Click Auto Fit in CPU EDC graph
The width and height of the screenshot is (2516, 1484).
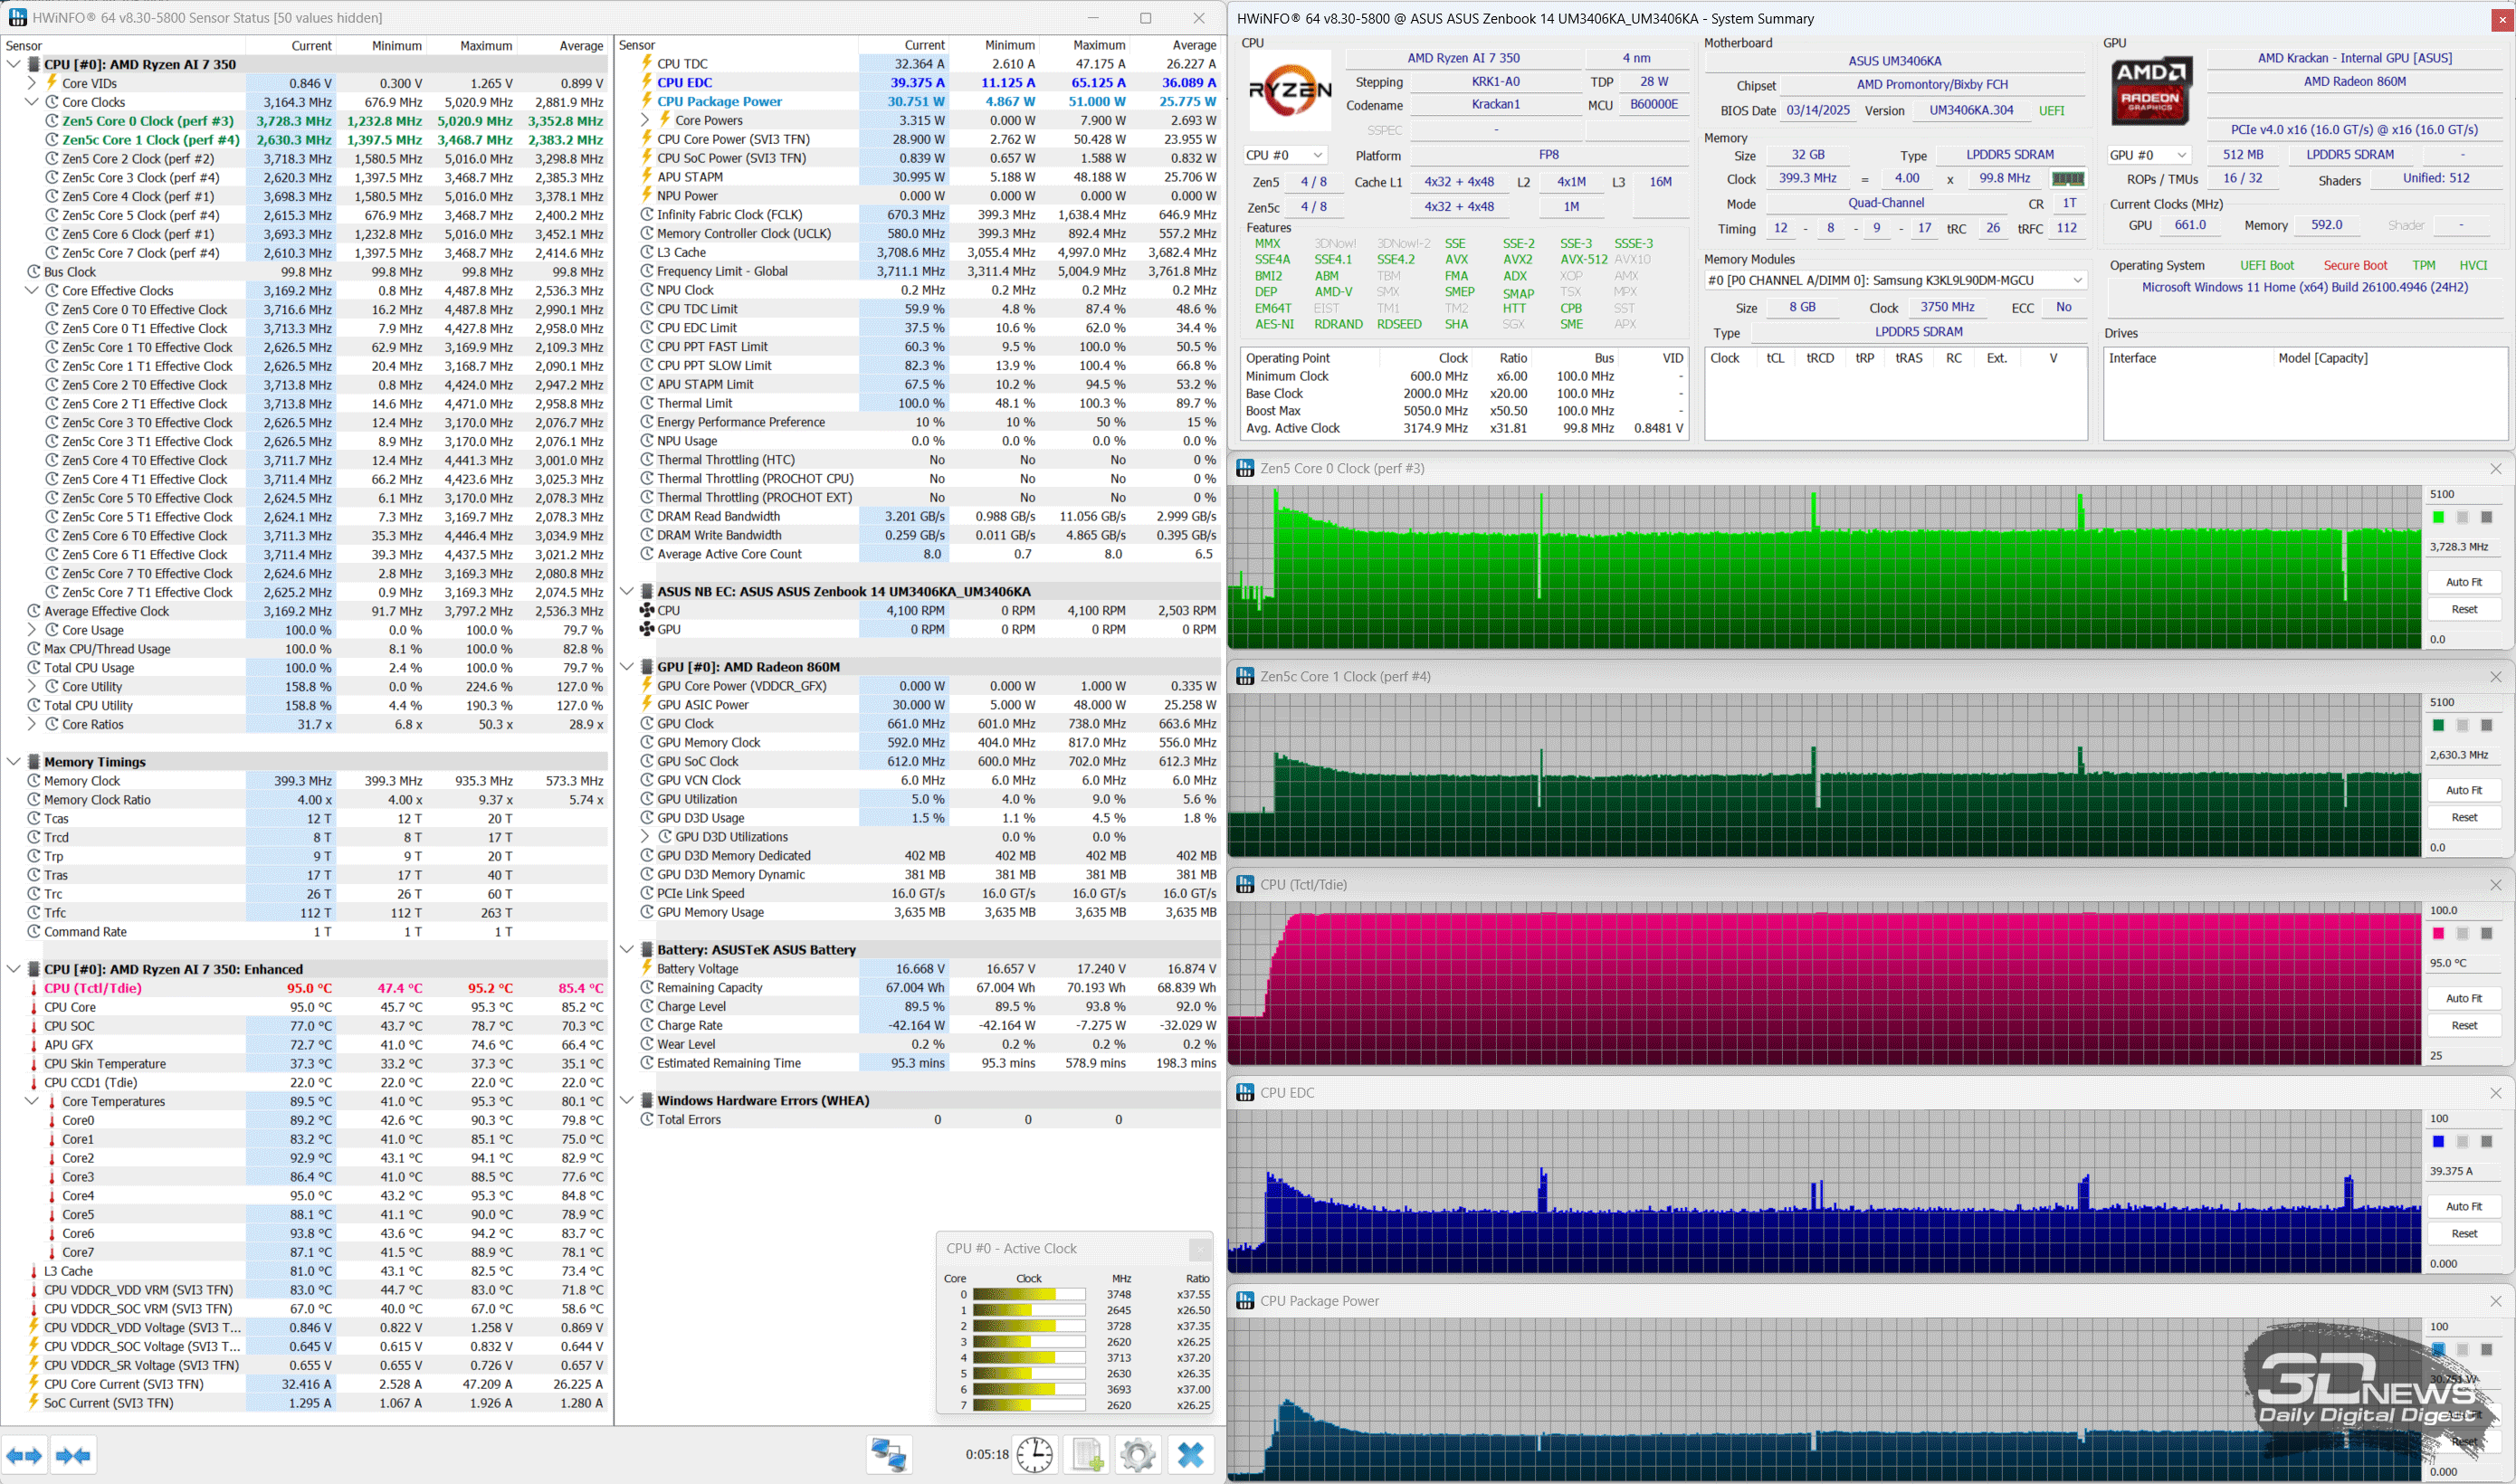[2463, 1206]
